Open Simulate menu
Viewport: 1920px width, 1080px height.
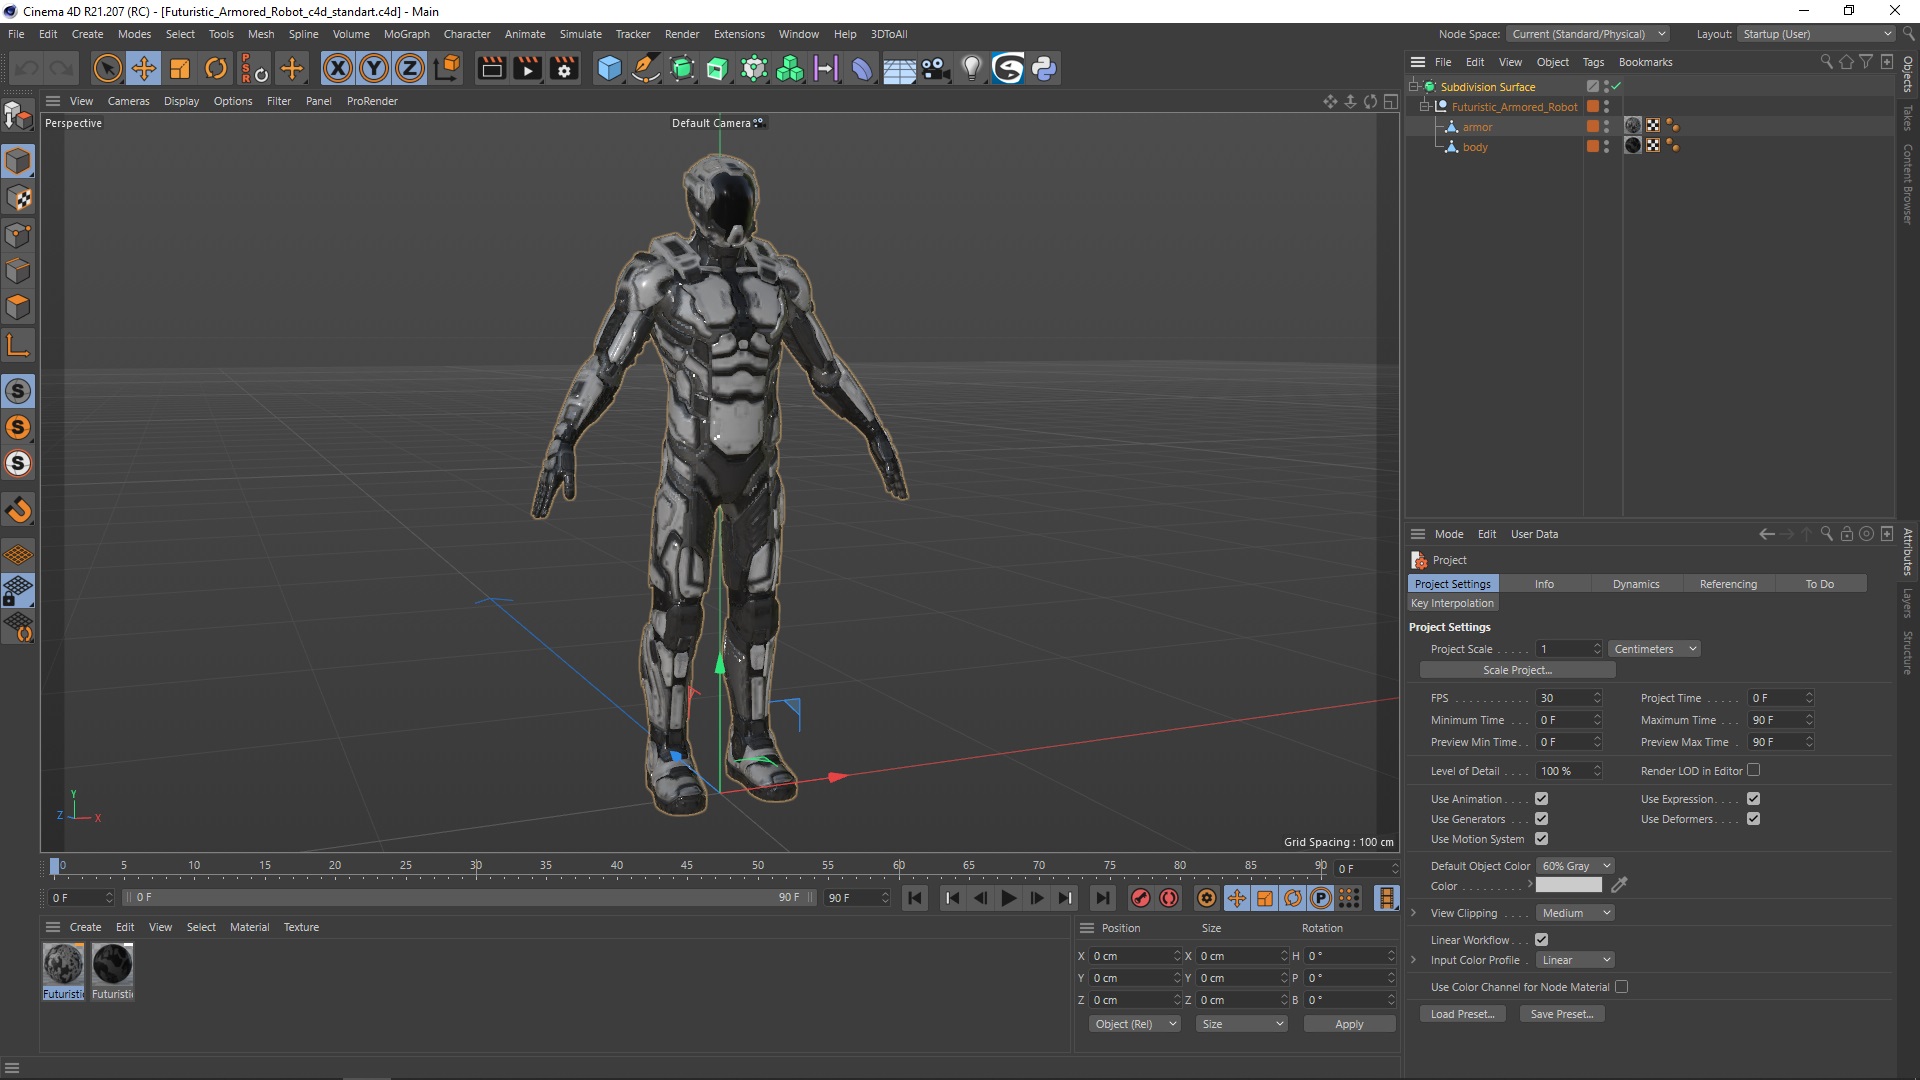click(x=580, y=34)
